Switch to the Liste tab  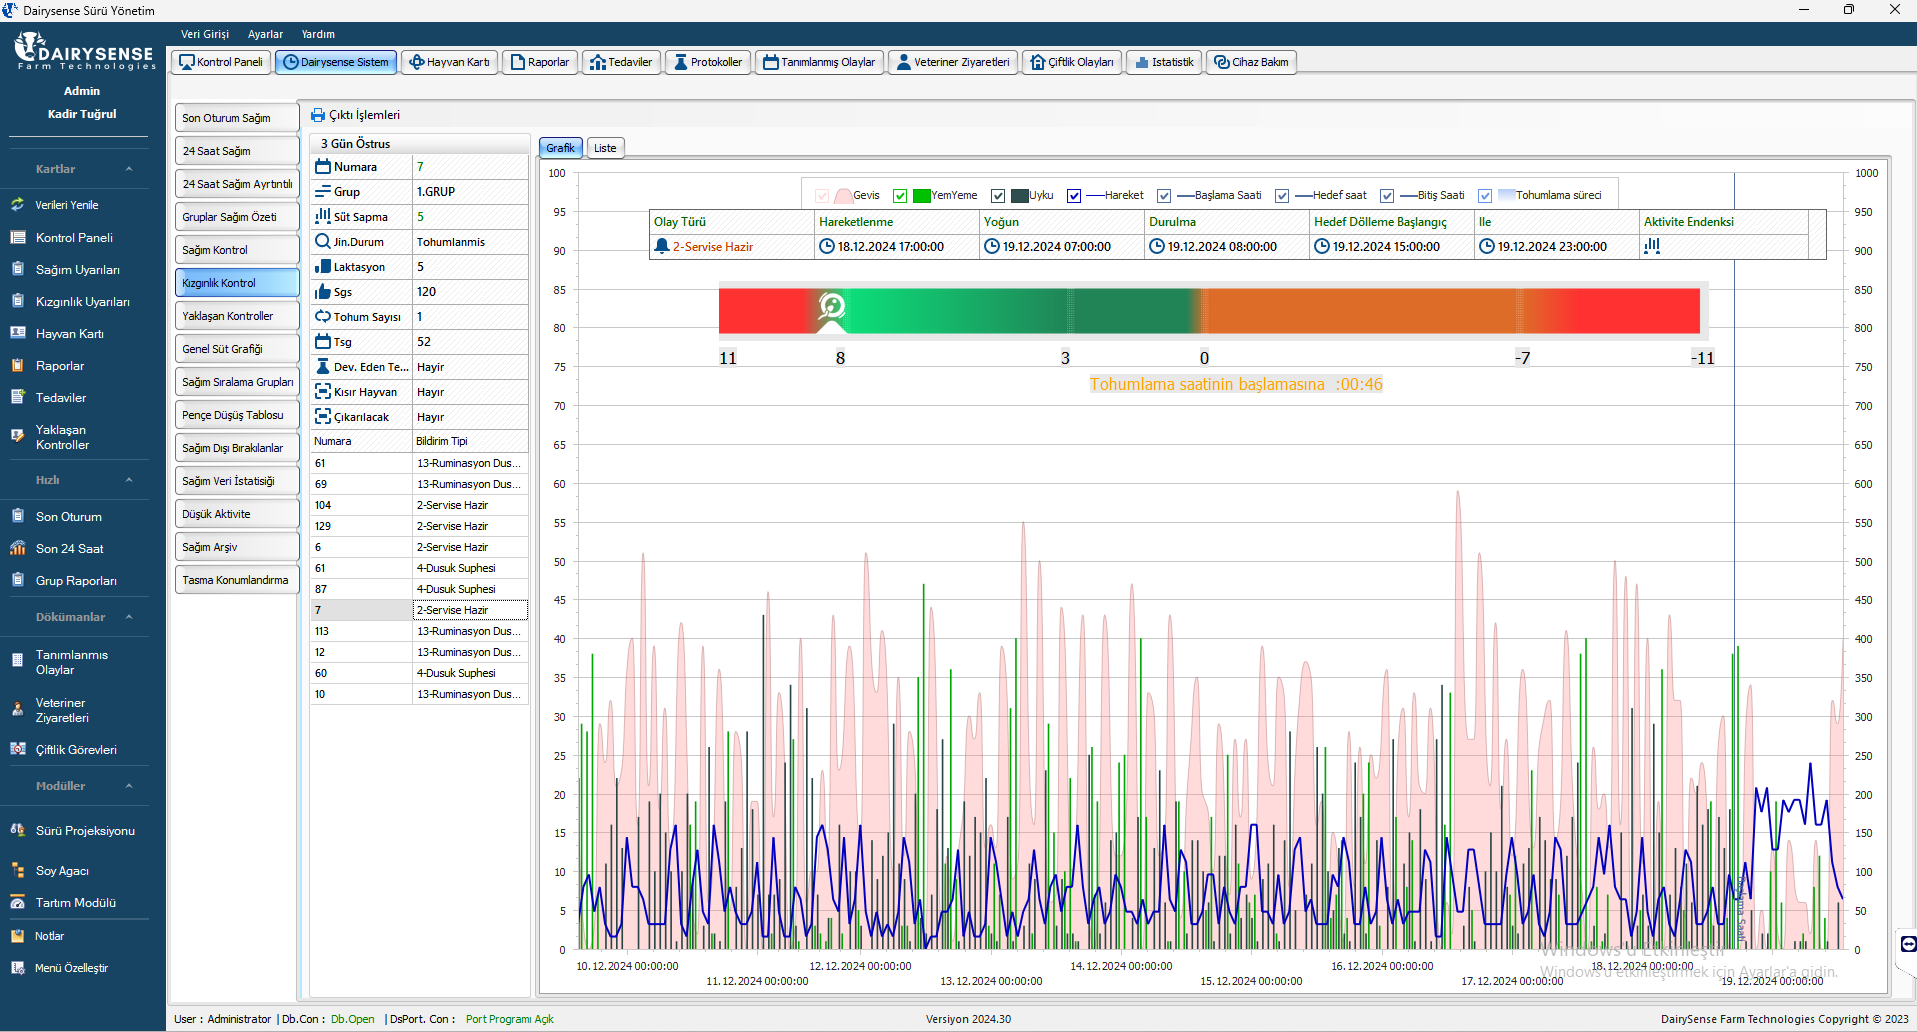tap(605, 148)
